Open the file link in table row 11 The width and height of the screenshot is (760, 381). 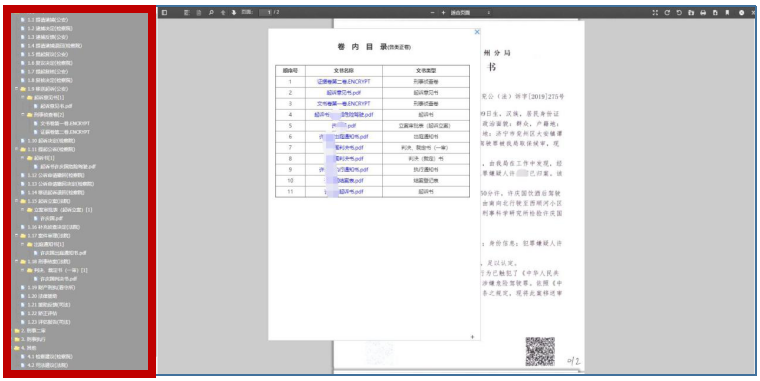point(344,192)
